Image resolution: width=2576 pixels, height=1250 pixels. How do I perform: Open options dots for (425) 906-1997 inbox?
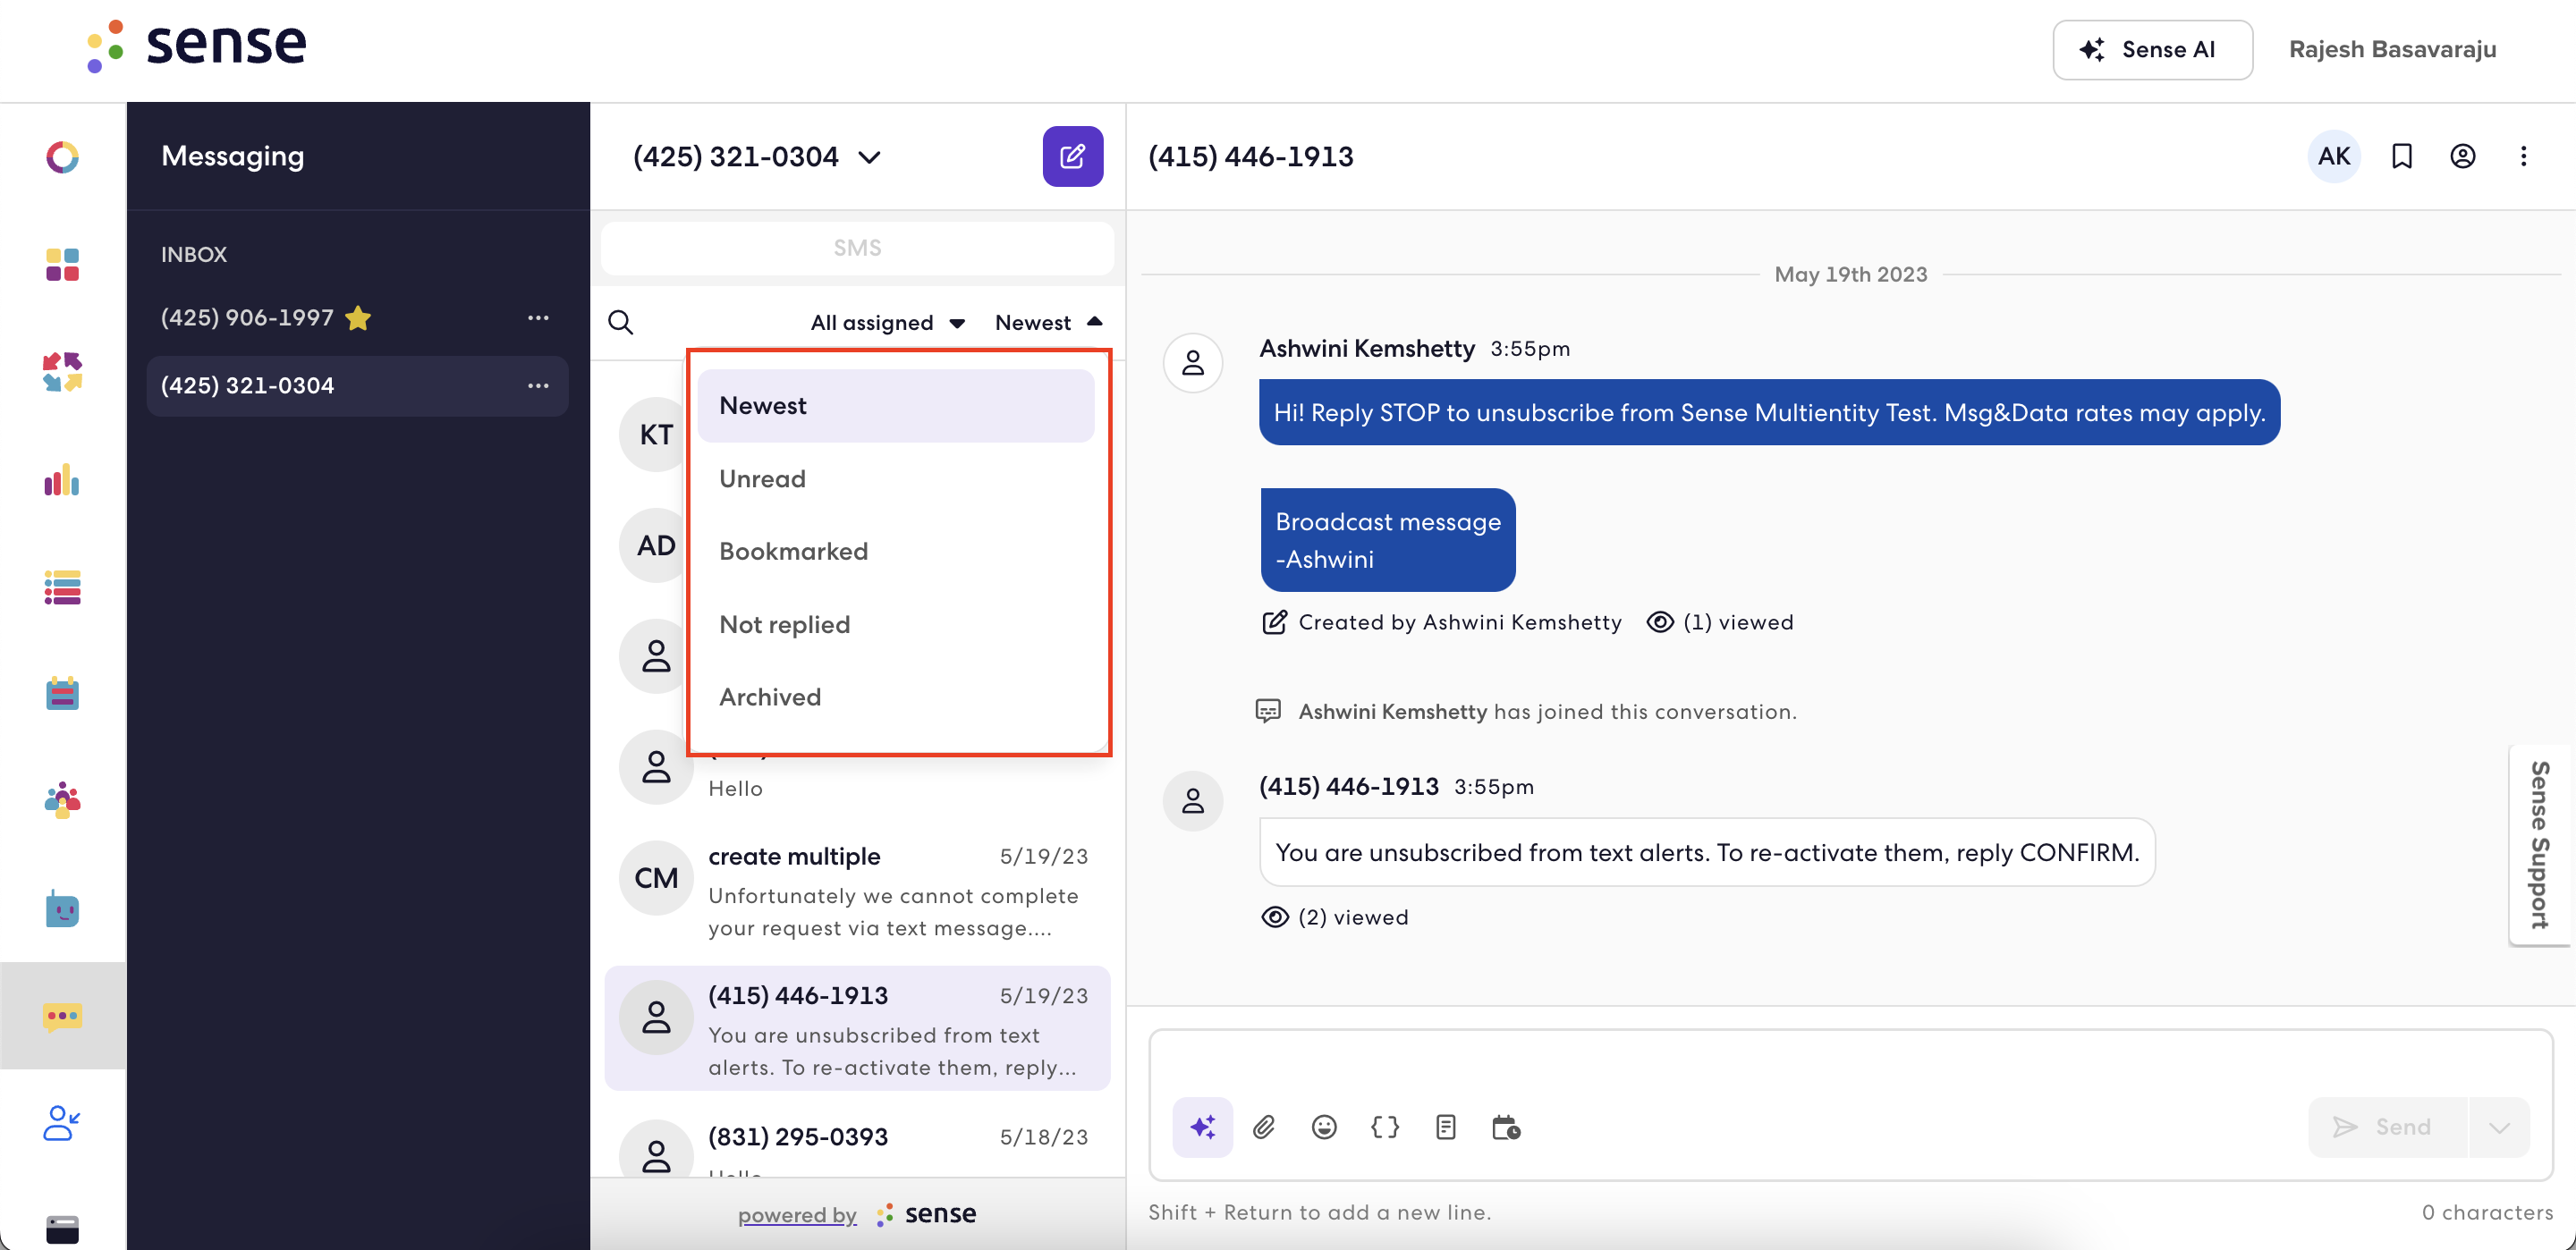[538, 318]
